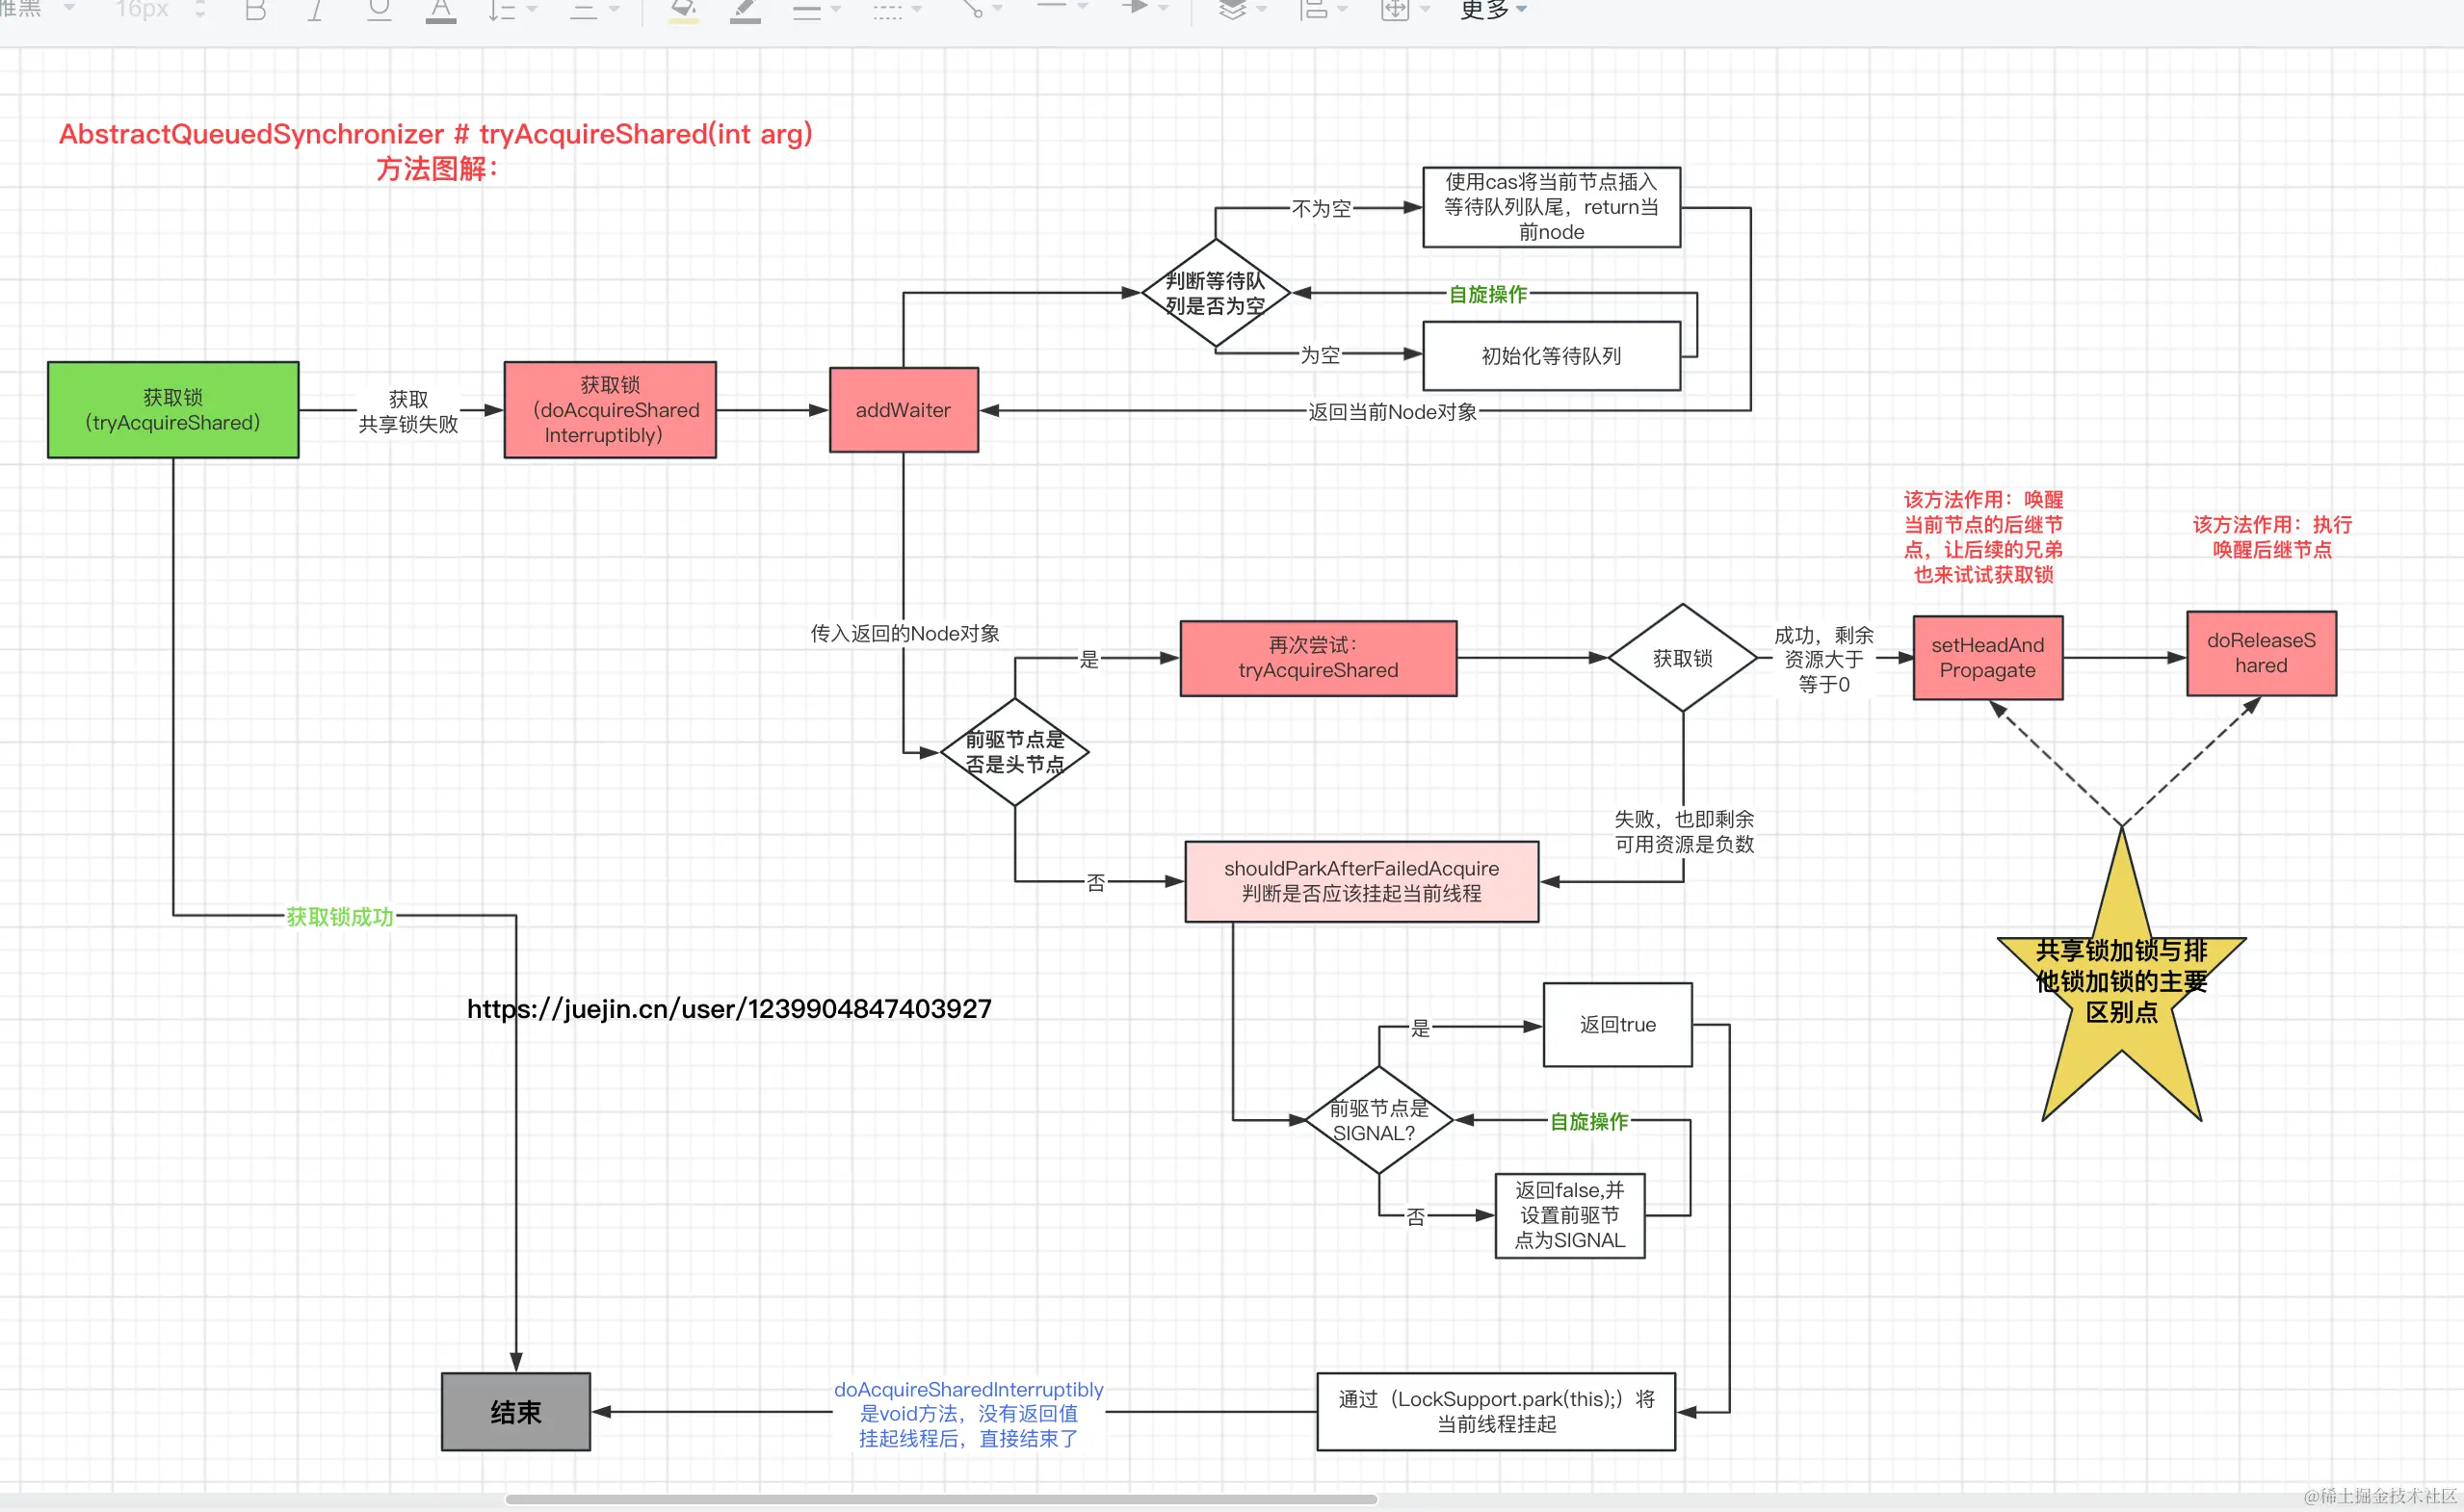Click the shape alignment icon
The width and height of the screenshot is (2464, 1512).
1314,10
